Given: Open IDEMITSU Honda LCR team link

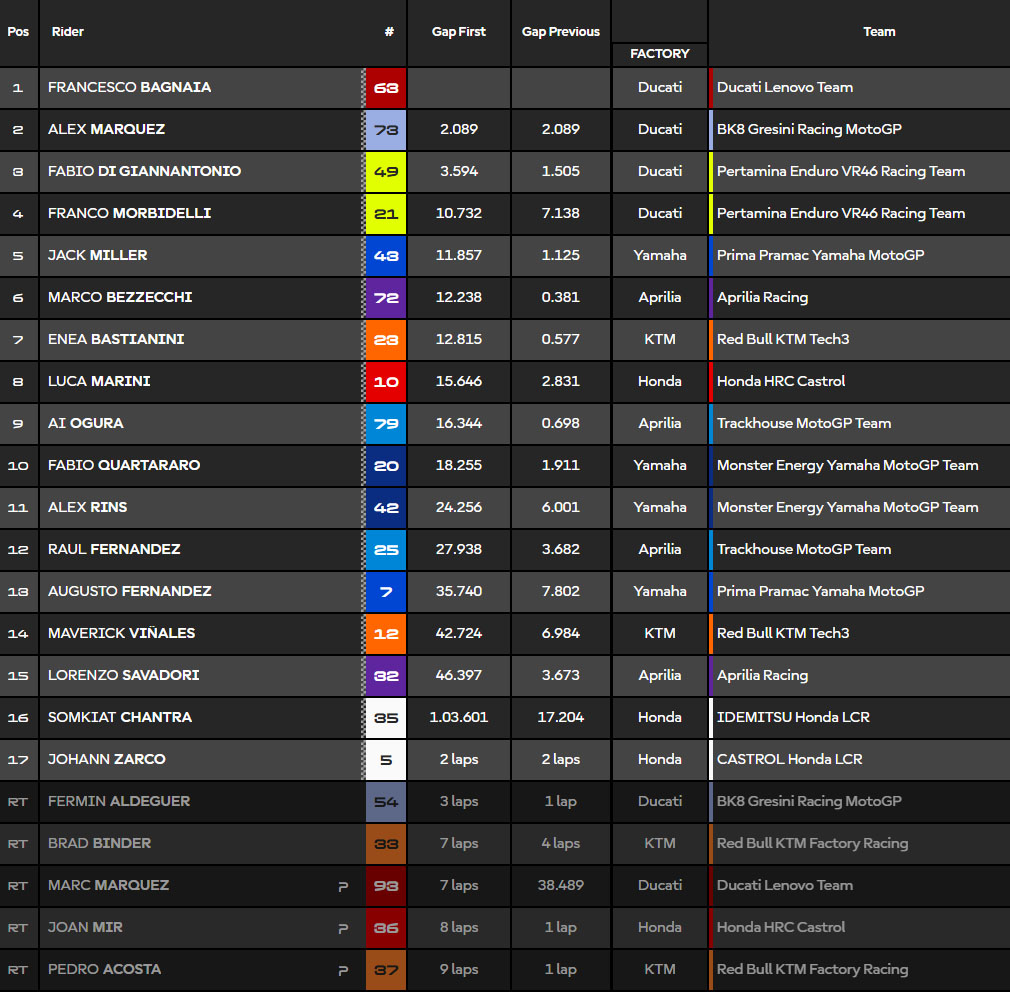Looking at the screenshot, I should click(793, 718).
